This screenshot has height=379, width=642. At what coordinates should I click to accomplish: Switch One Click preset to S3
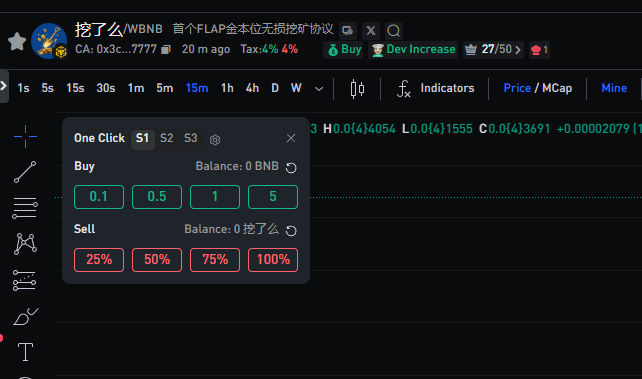[x=191, y=138]
